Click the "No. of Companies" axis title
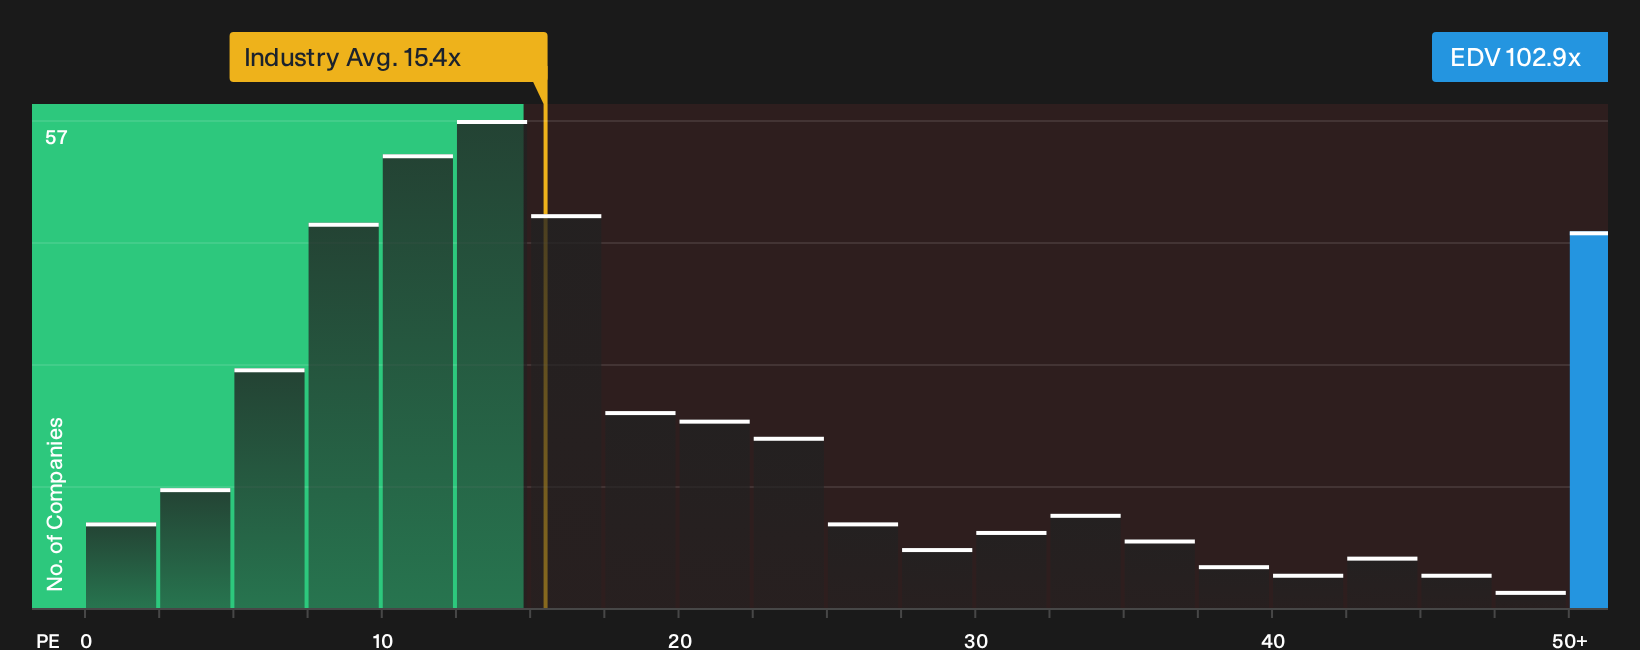The width and height of the screenshot is (1640, 650). click(x=55, y=503)
